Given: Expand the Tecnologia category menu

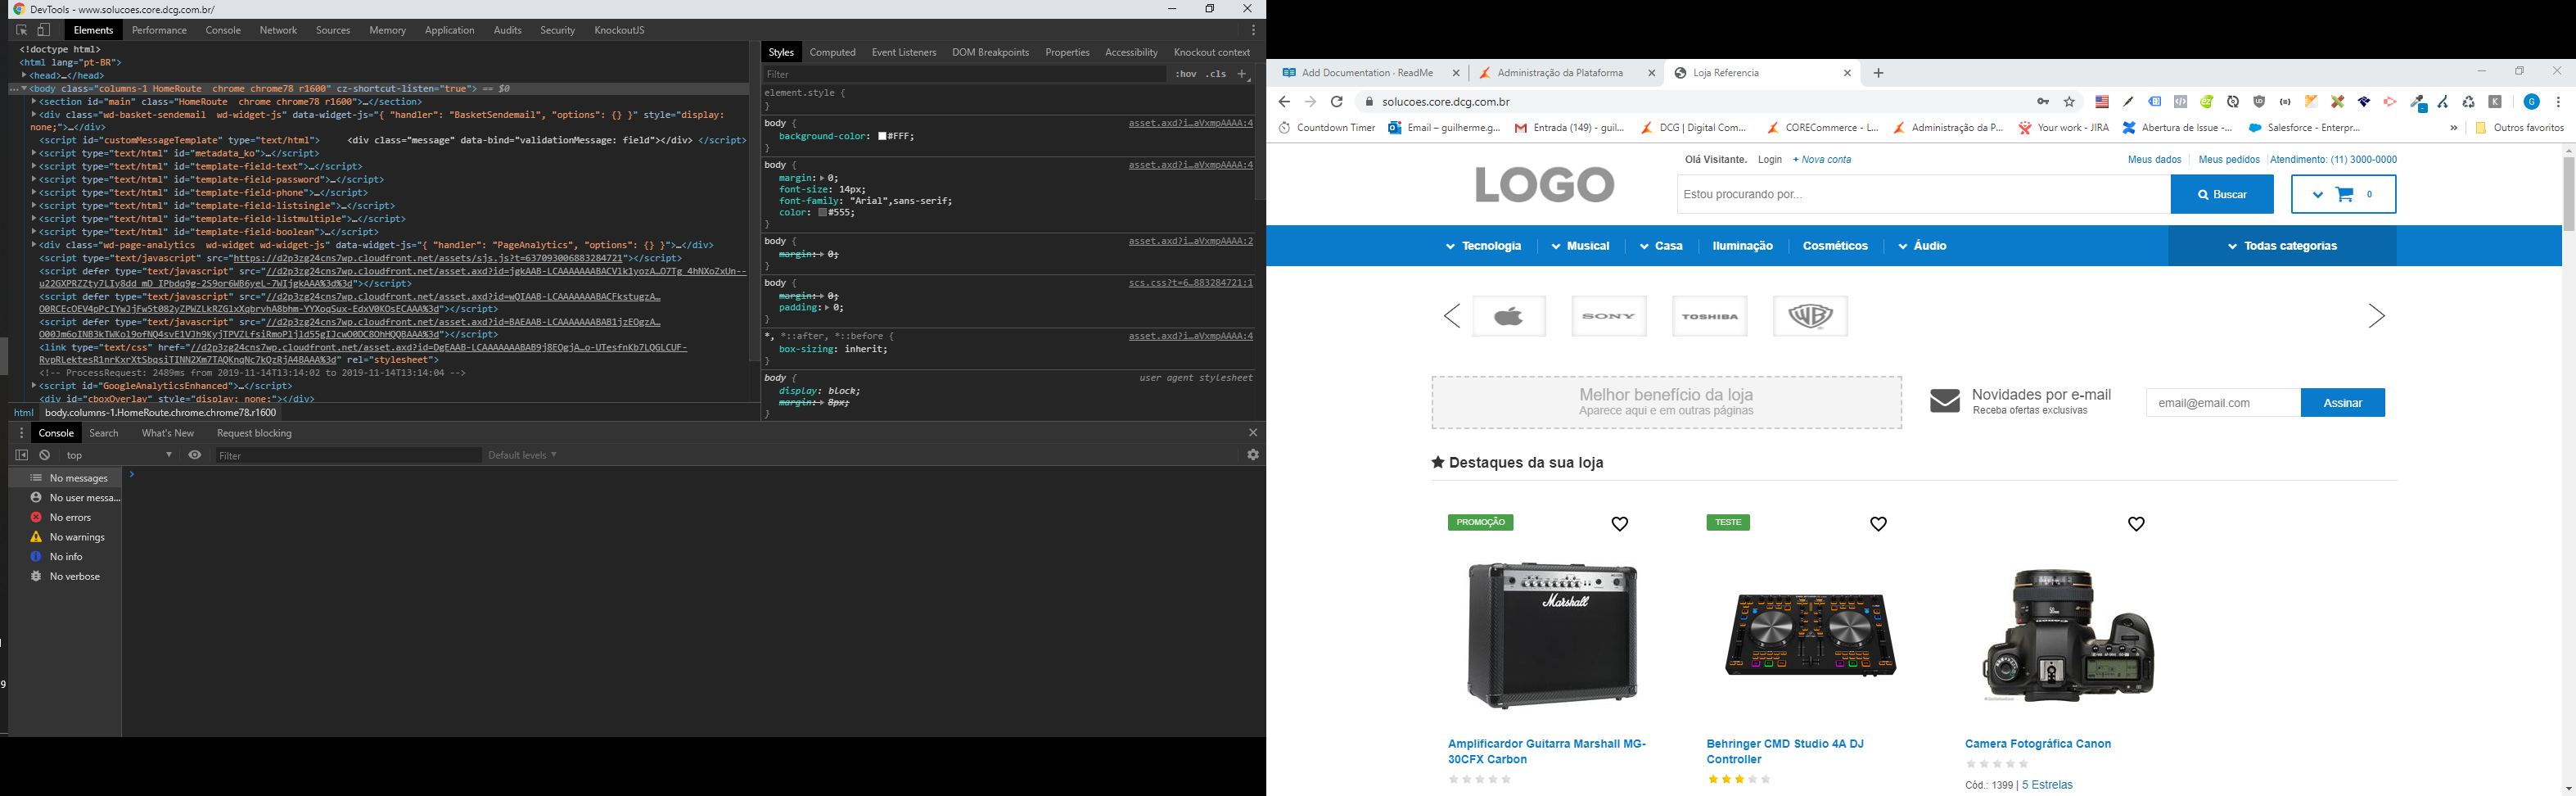Looking at the screenshot, I should click(x=1484, y=246).
